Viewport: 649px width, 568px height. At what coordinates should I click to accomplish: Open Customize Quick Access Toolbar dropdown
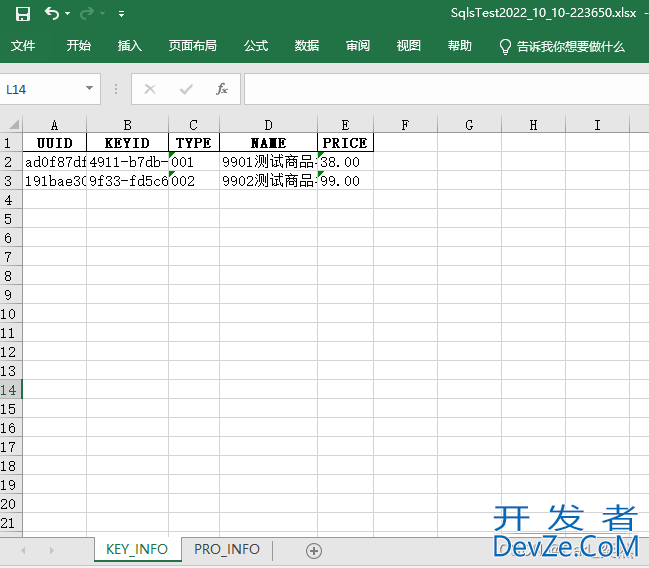[121, 14]
